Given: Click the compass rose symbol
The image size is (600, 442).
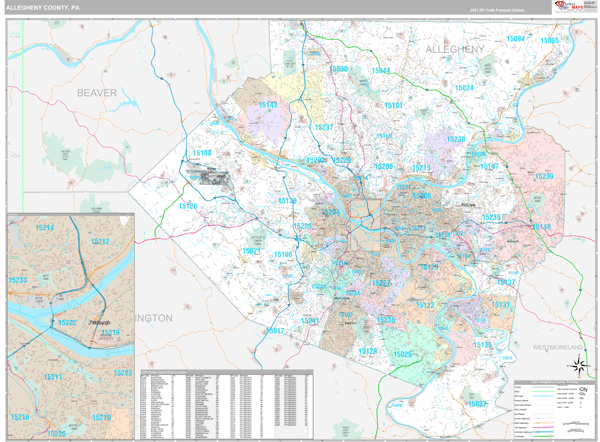Looking at the screenshot, I should 579,365.
